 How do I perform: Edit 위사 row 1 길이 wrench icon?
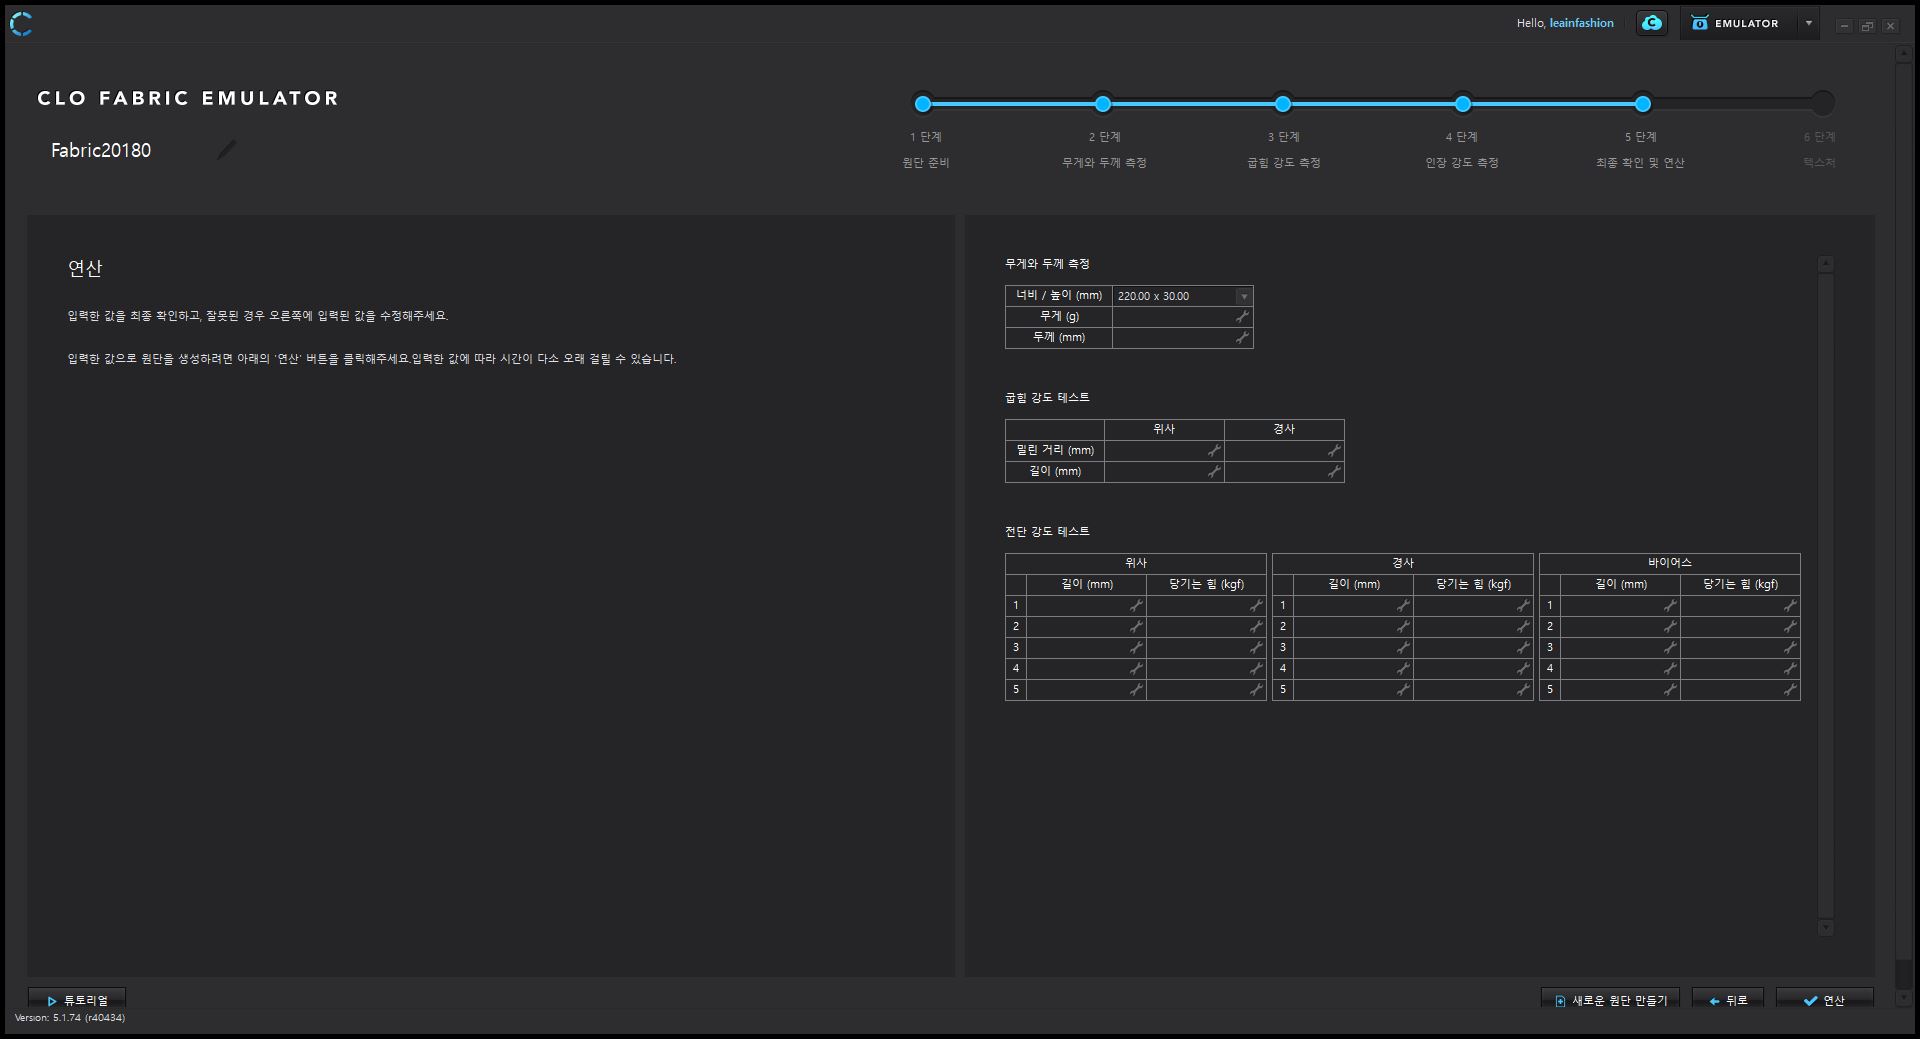coord(1136,605)
